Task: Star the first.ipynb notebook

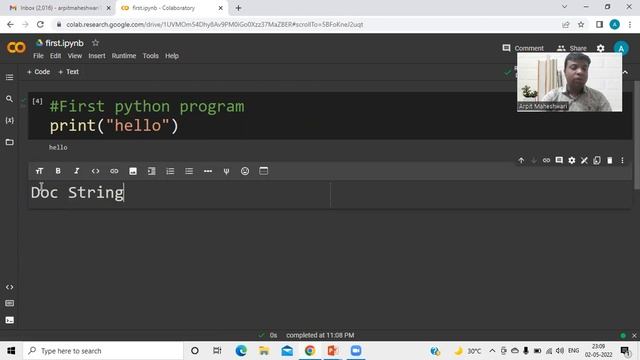Action: pyautogui.click(x=95, y=42)
